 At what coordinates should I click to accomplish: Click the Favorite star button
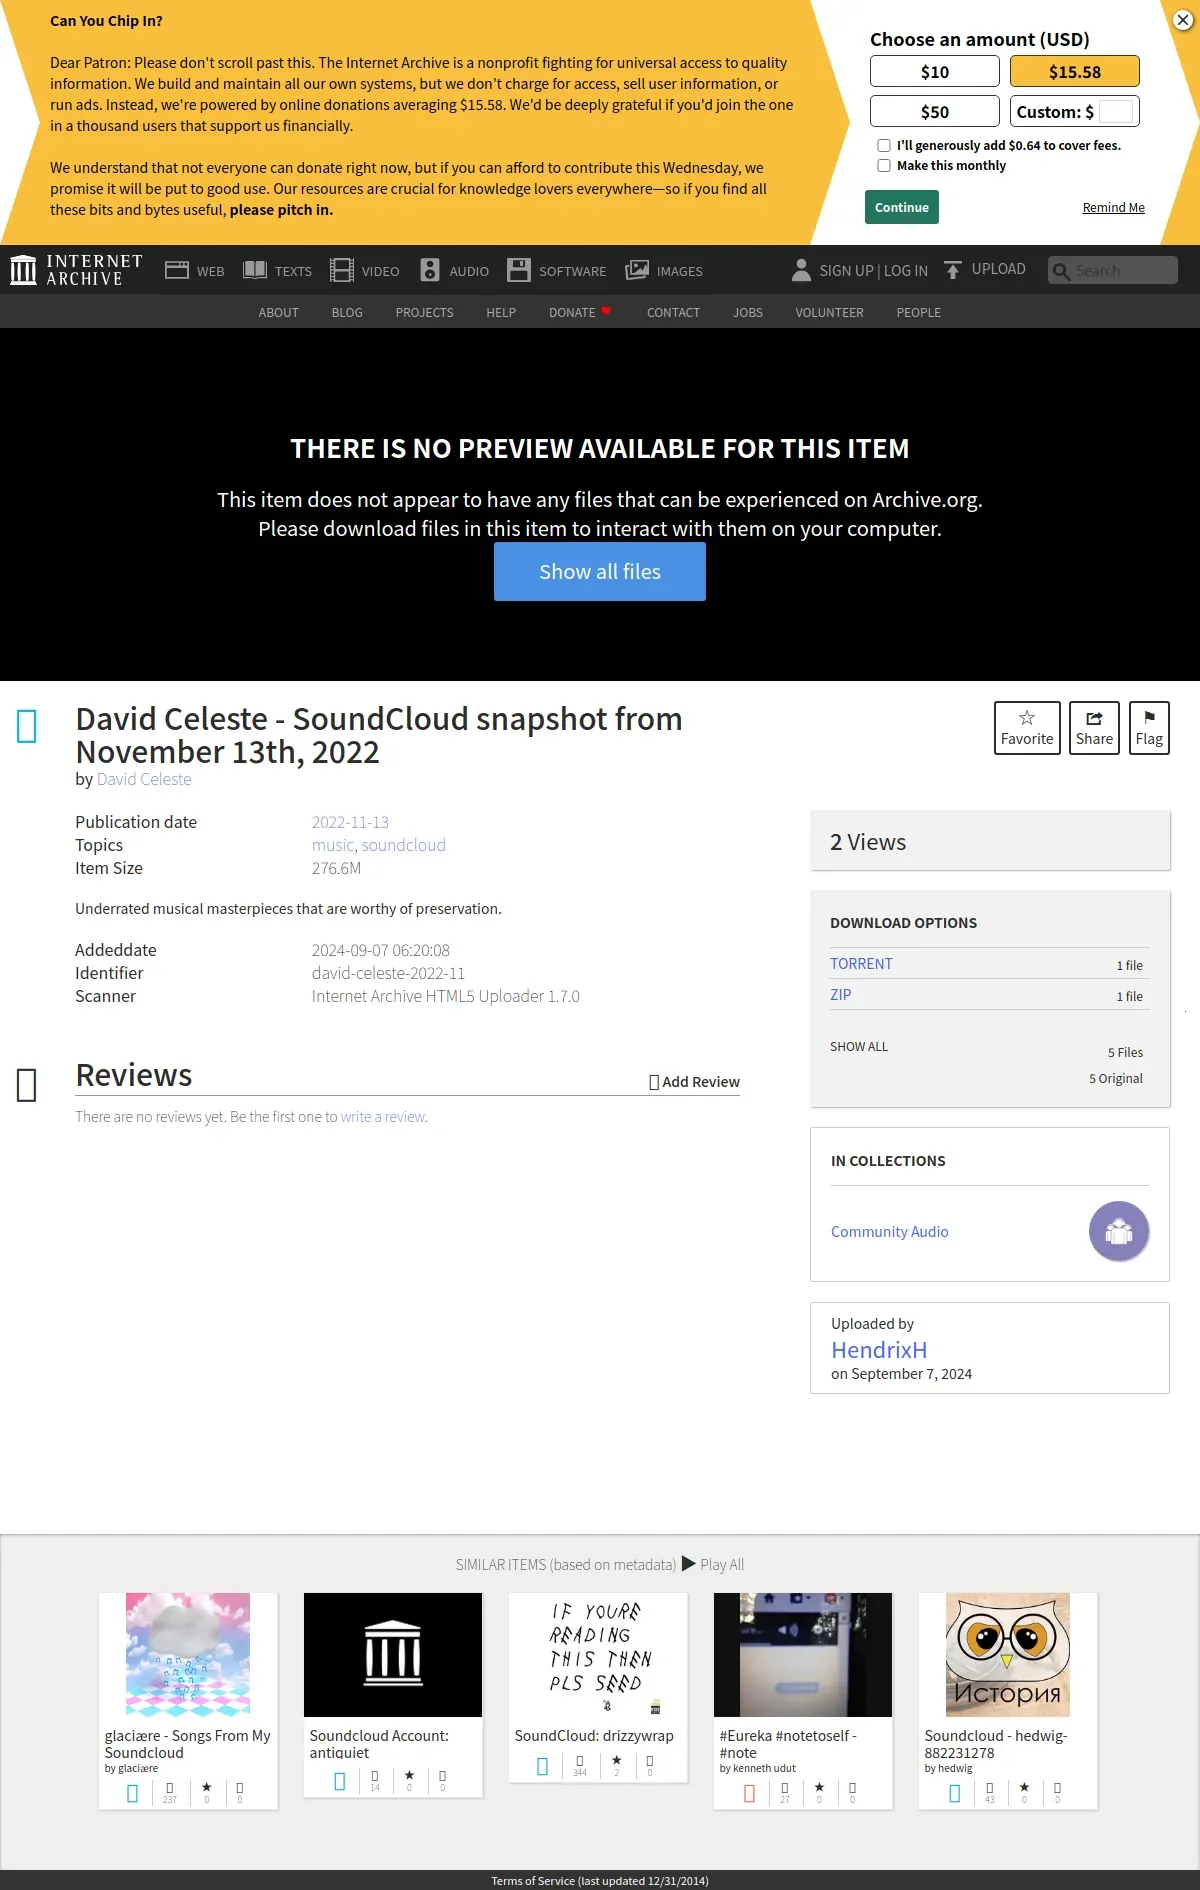[x=1027, y=728]
